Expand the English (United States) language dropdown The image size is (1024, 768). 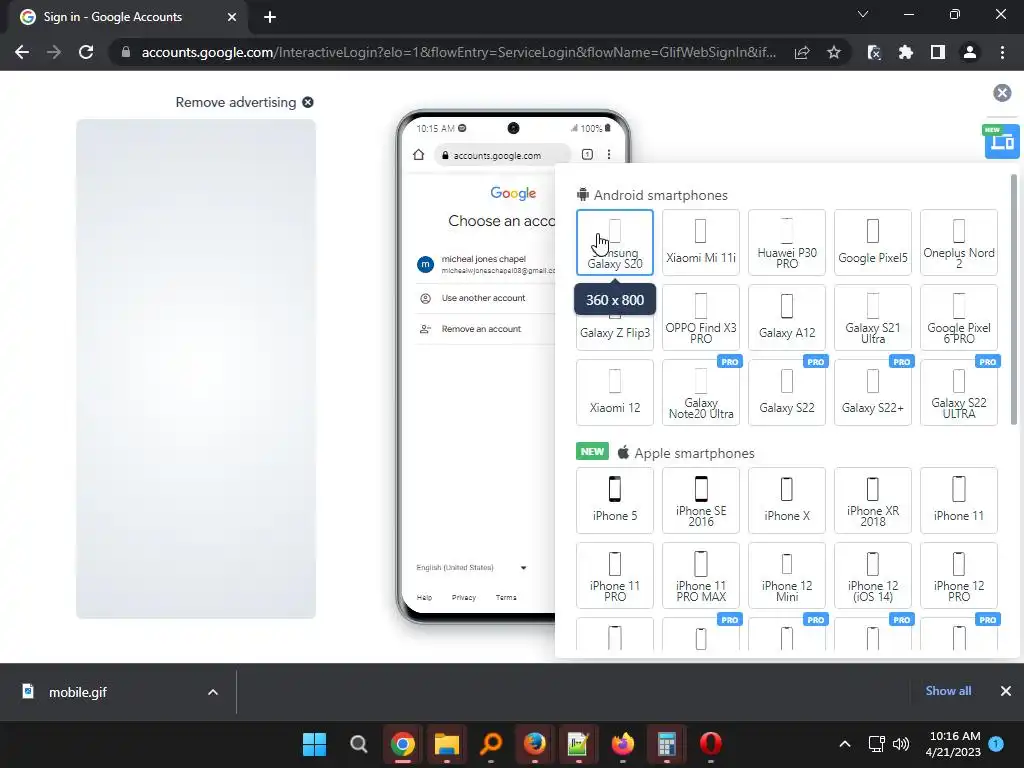(472, 568)
